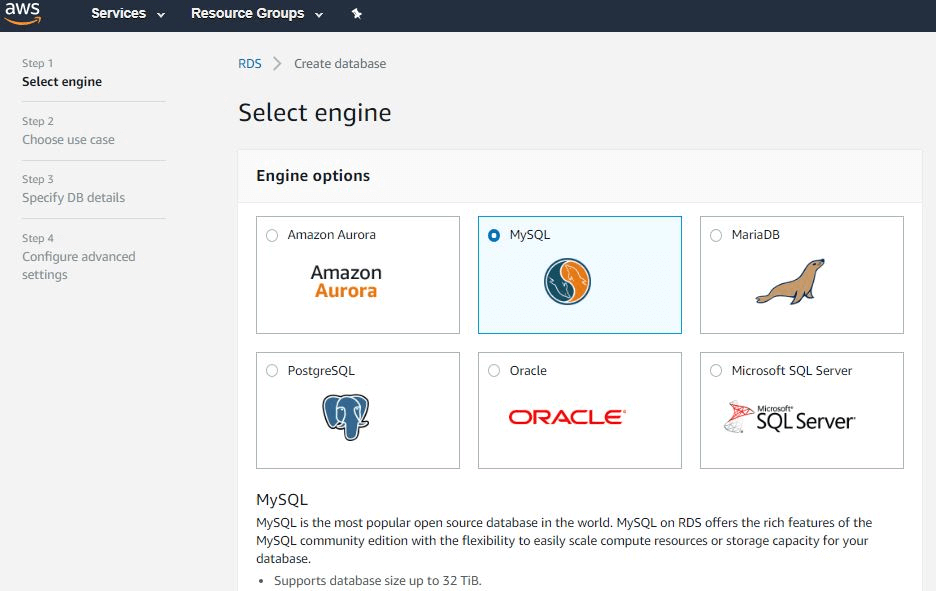Go to Step 1 Select engine
936x591 pixels.
[62, 73]
